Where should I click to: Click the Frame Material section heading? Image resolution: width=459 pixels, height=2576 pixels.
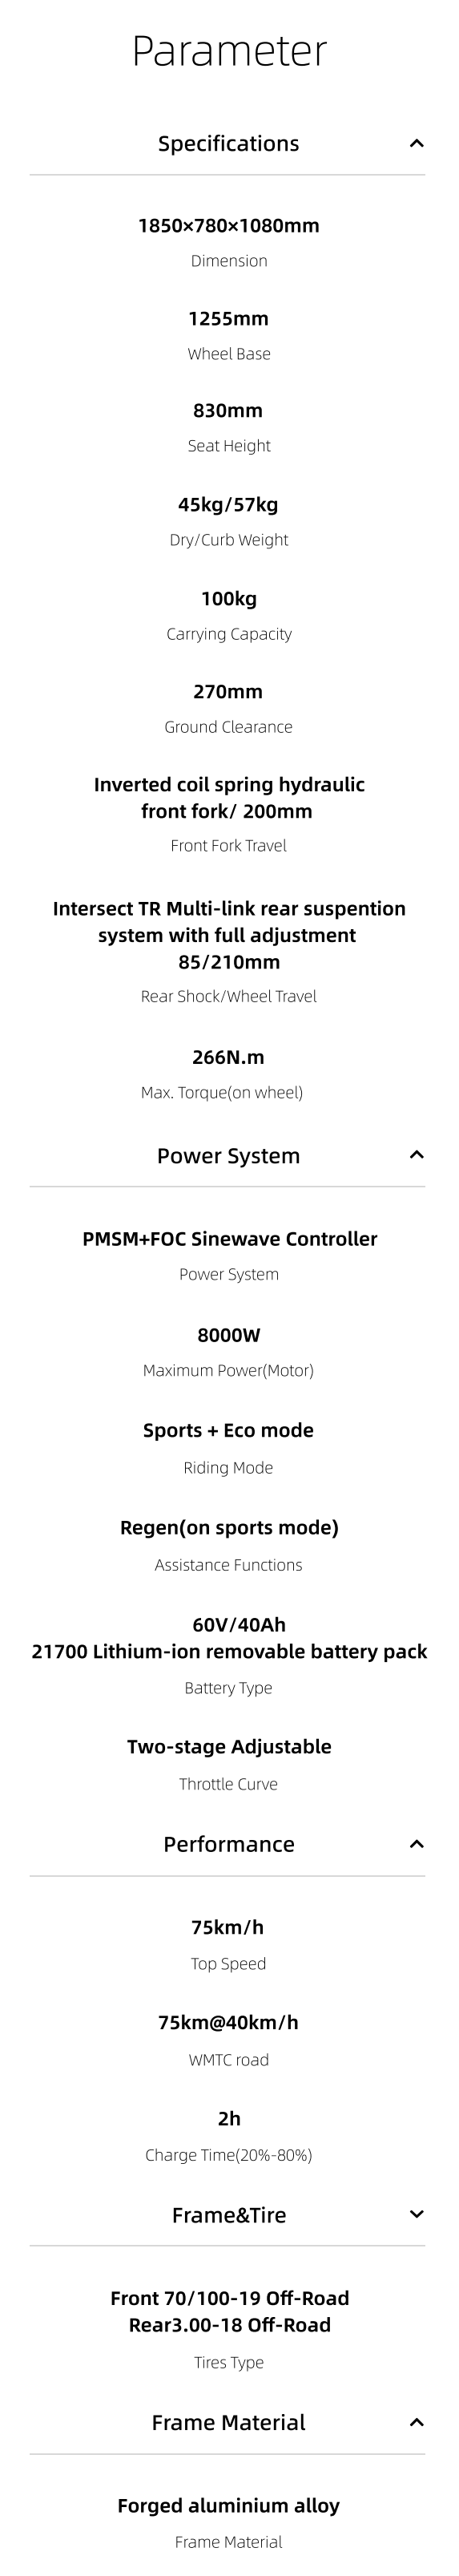tap(228, 2422)
